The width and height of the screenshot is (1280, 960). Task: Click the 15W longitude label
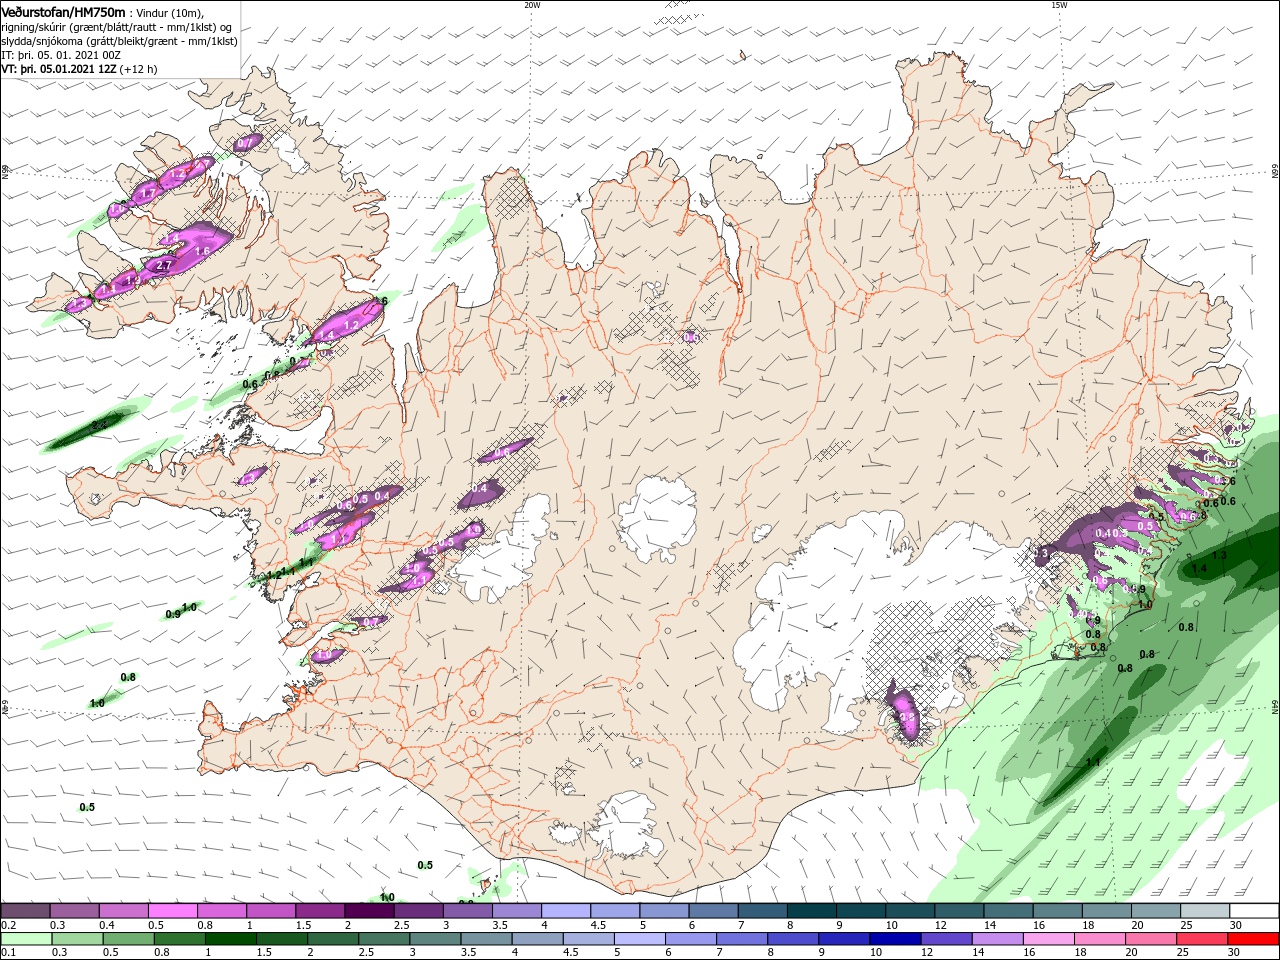(x=1059, y=5)
